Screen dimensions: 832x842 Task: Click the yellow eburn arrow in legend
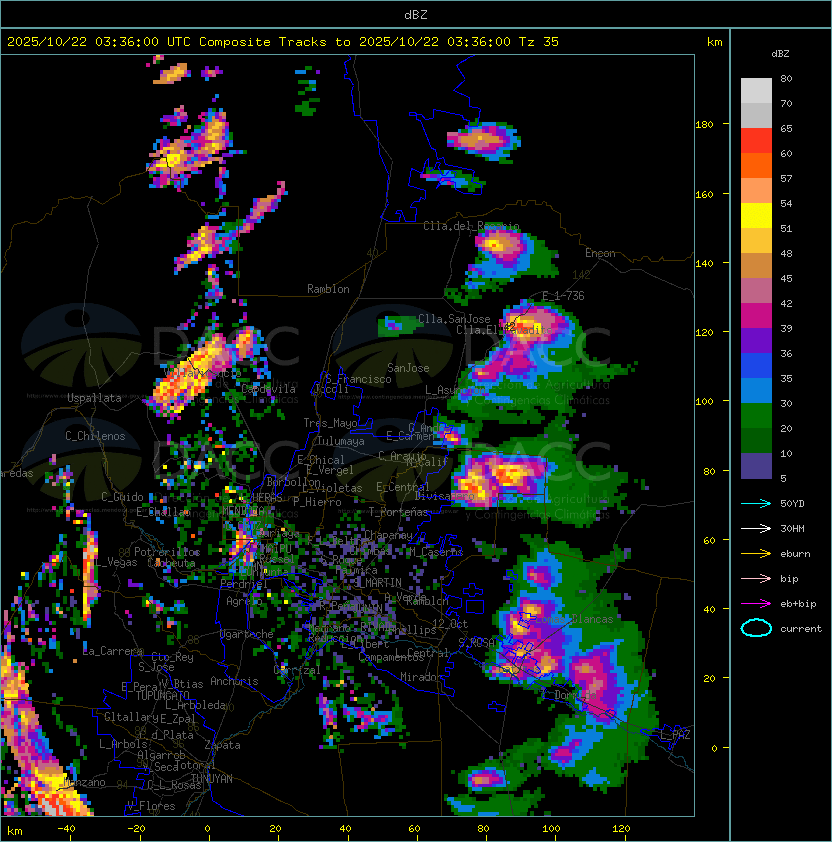(x=756, y=554)
